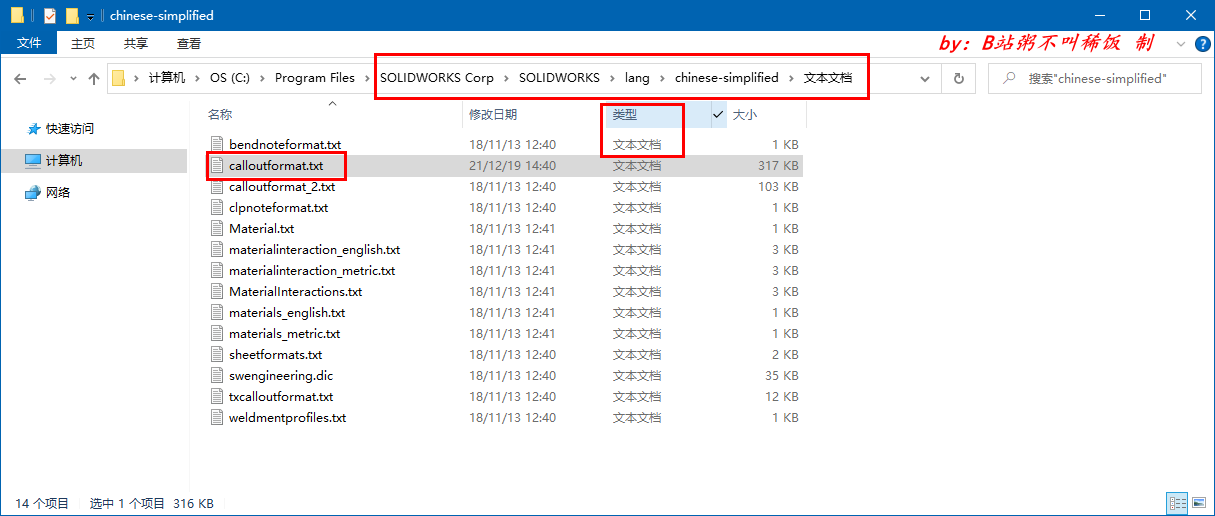Click the folder icon in address bar
Viewport: 1215px width, 516px height.
coord(119,78)
